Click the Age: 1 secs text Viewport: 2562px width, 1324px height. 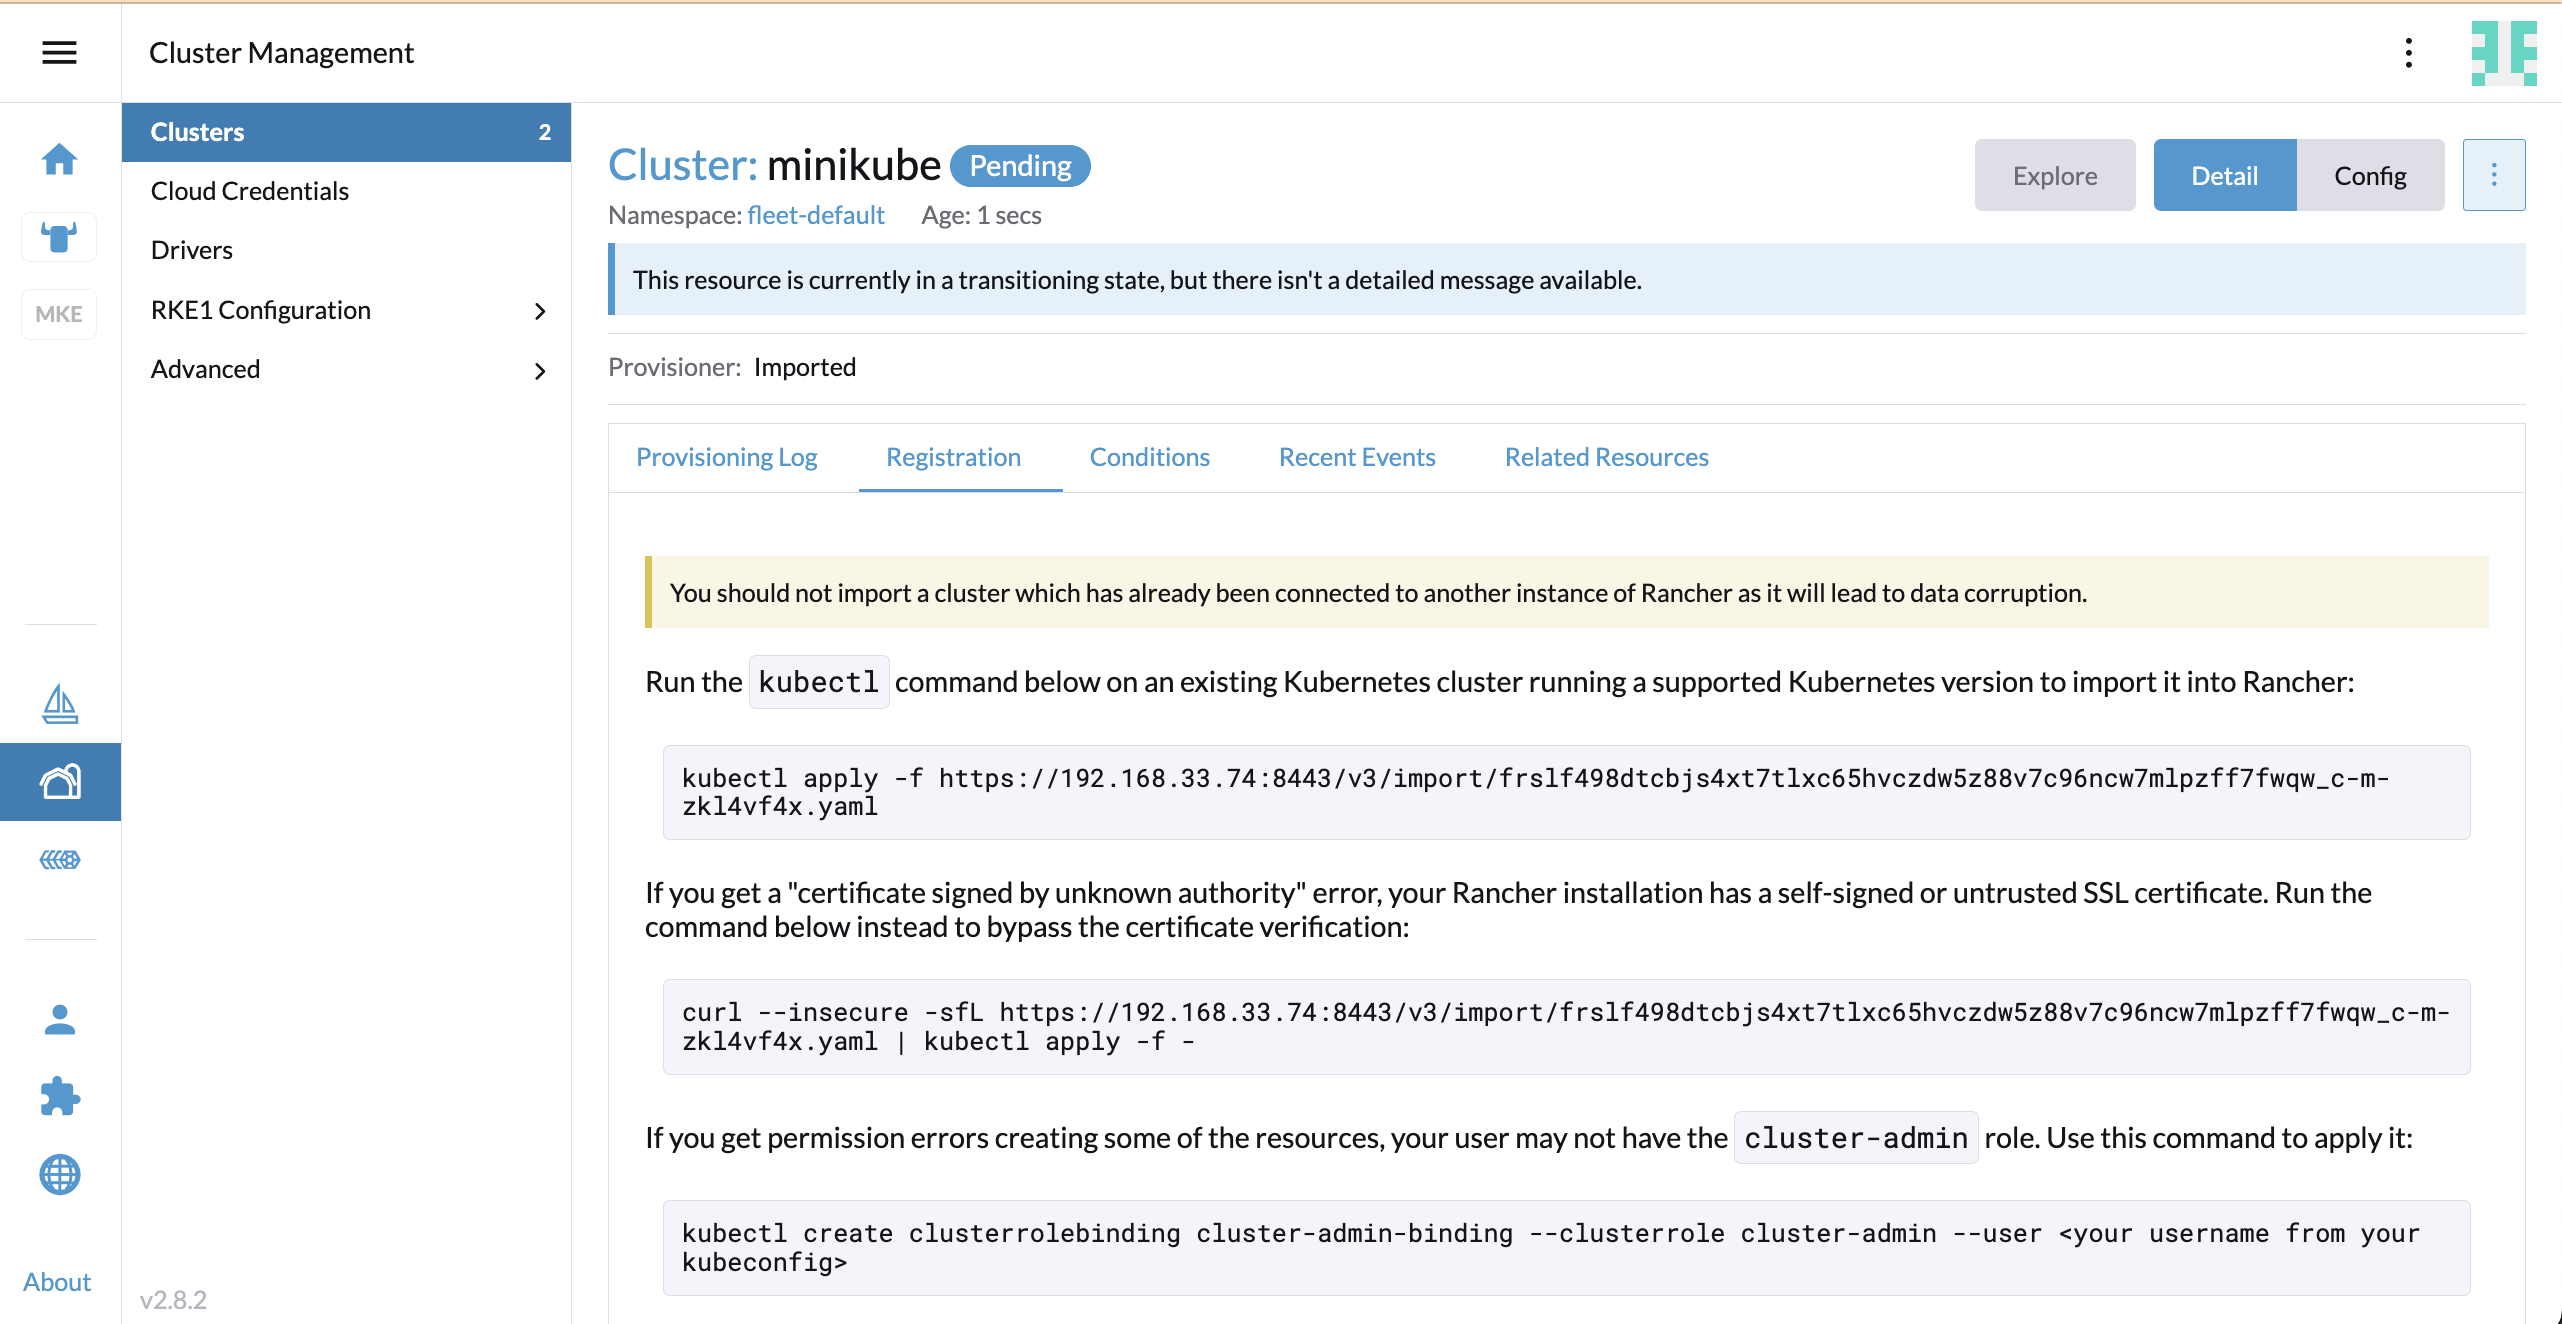pos(981,215)
